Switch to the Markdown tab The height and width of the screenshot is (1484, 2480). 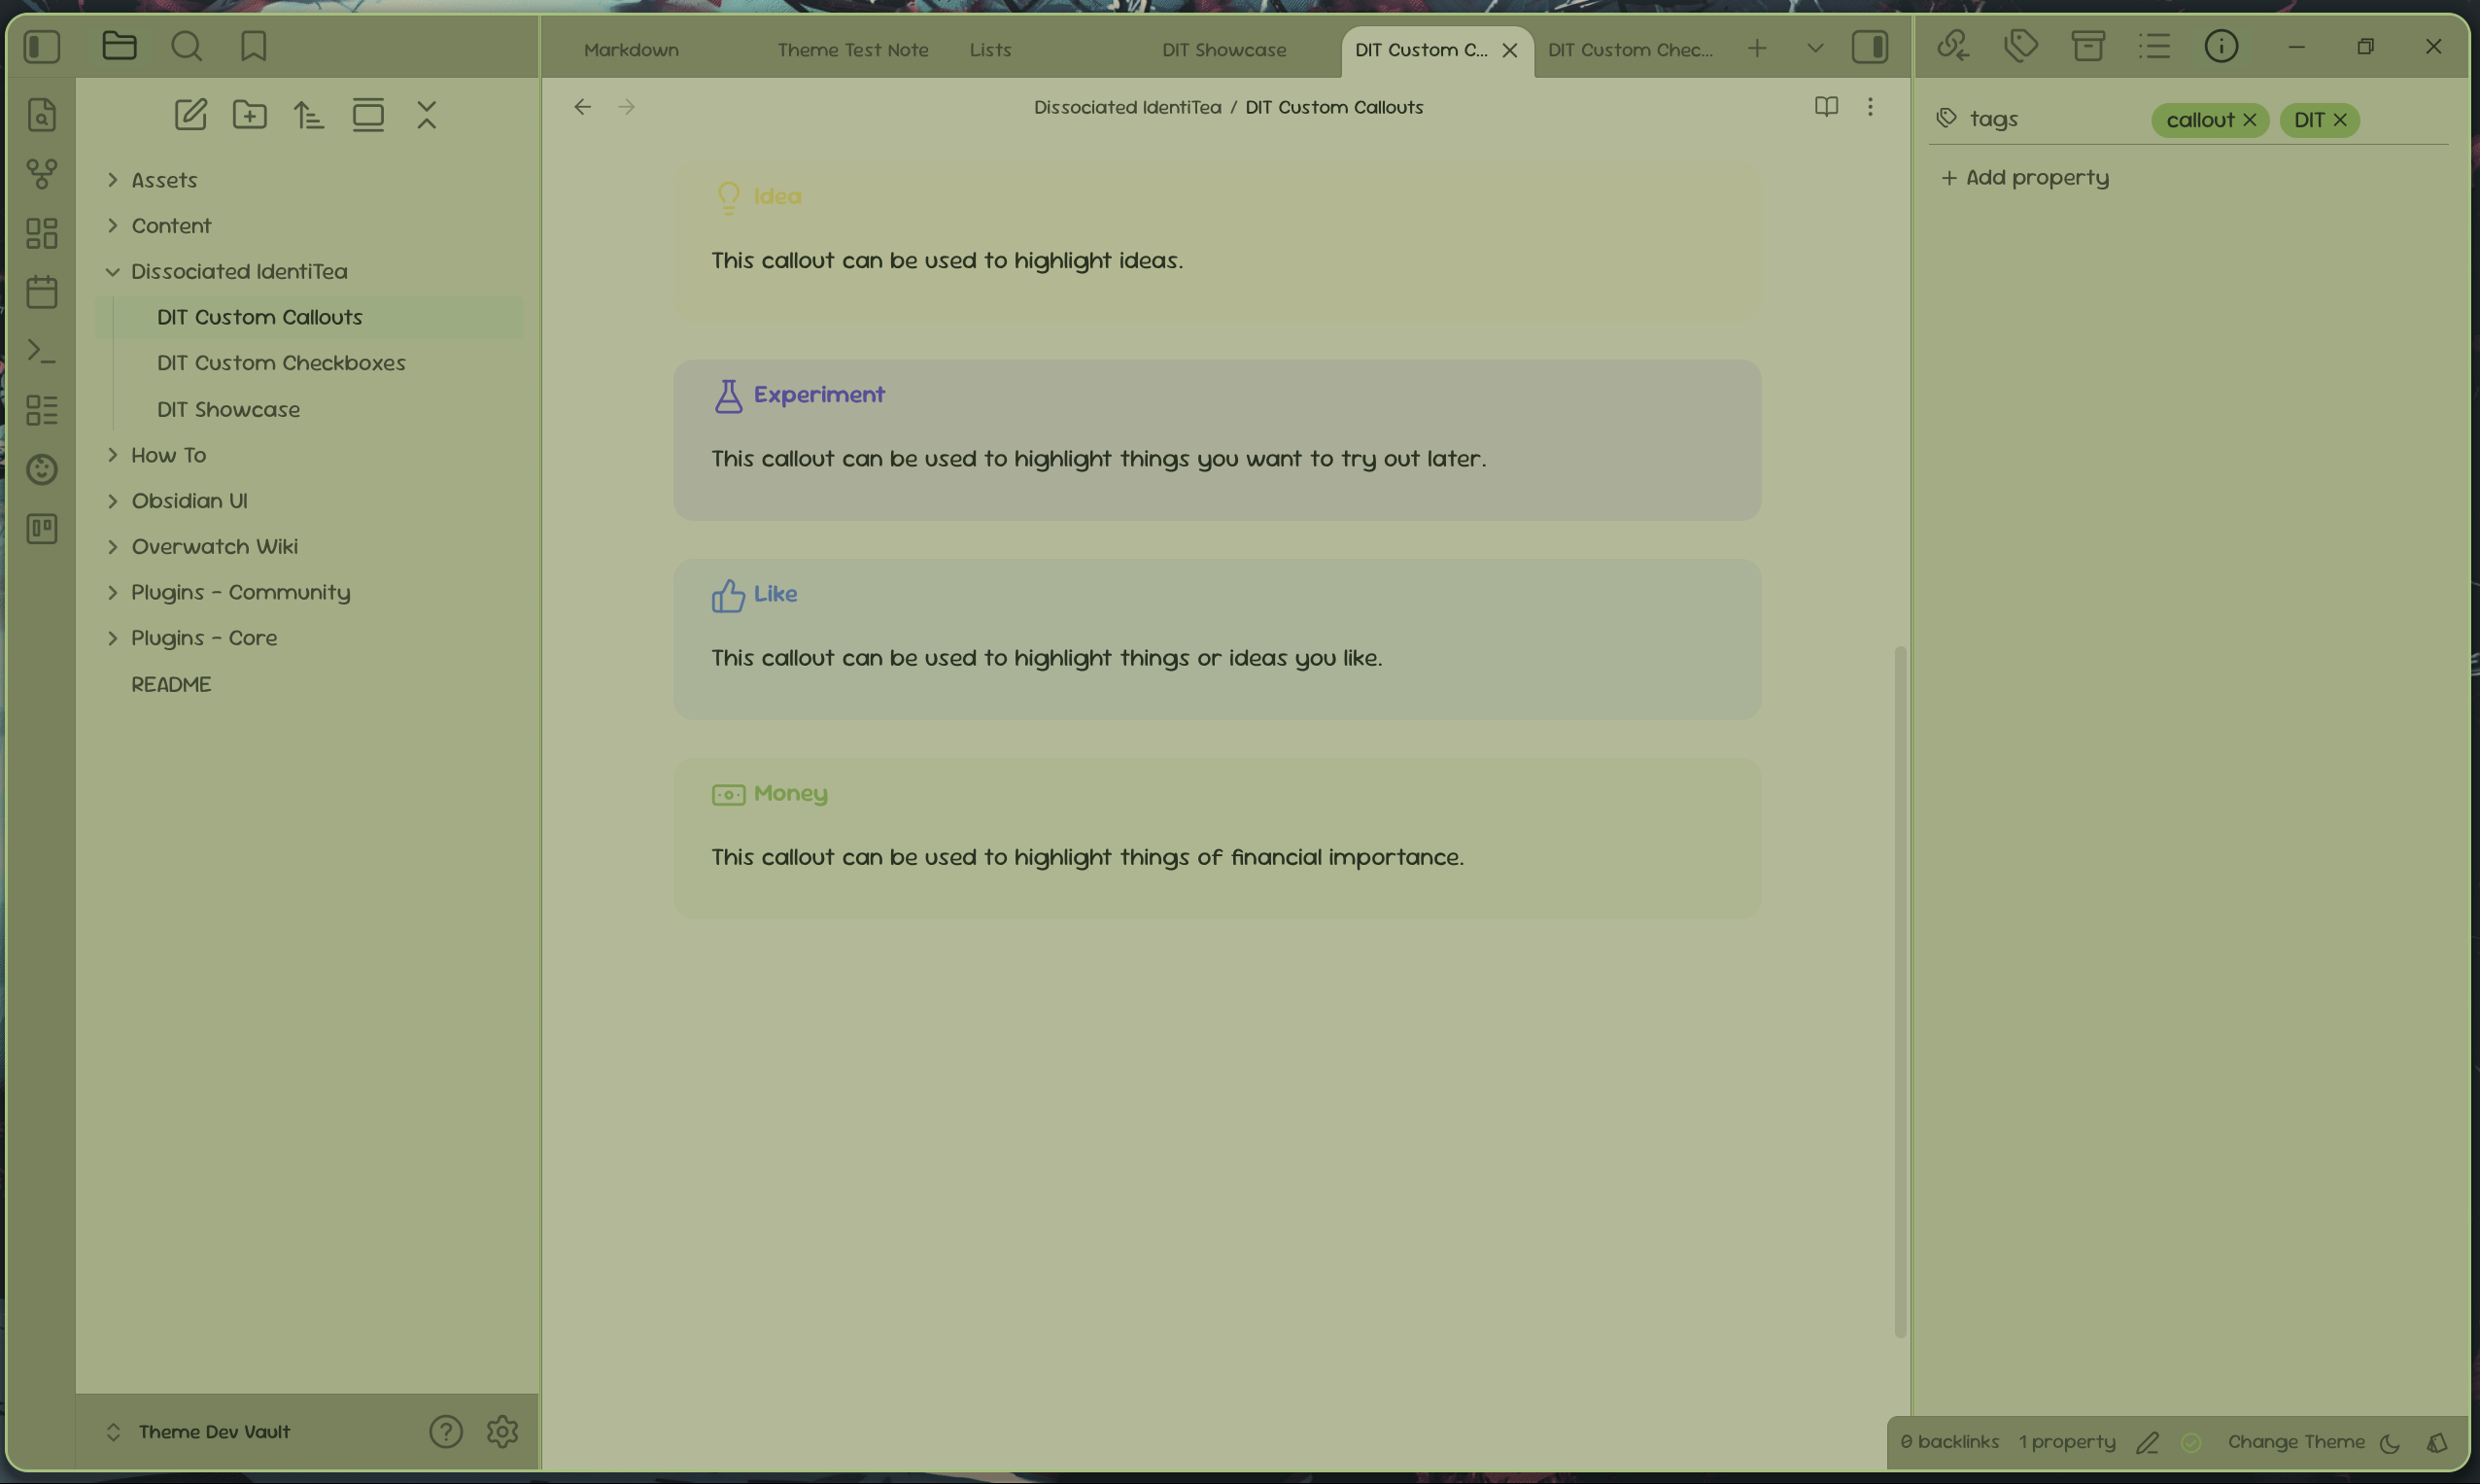click(631, 50)
